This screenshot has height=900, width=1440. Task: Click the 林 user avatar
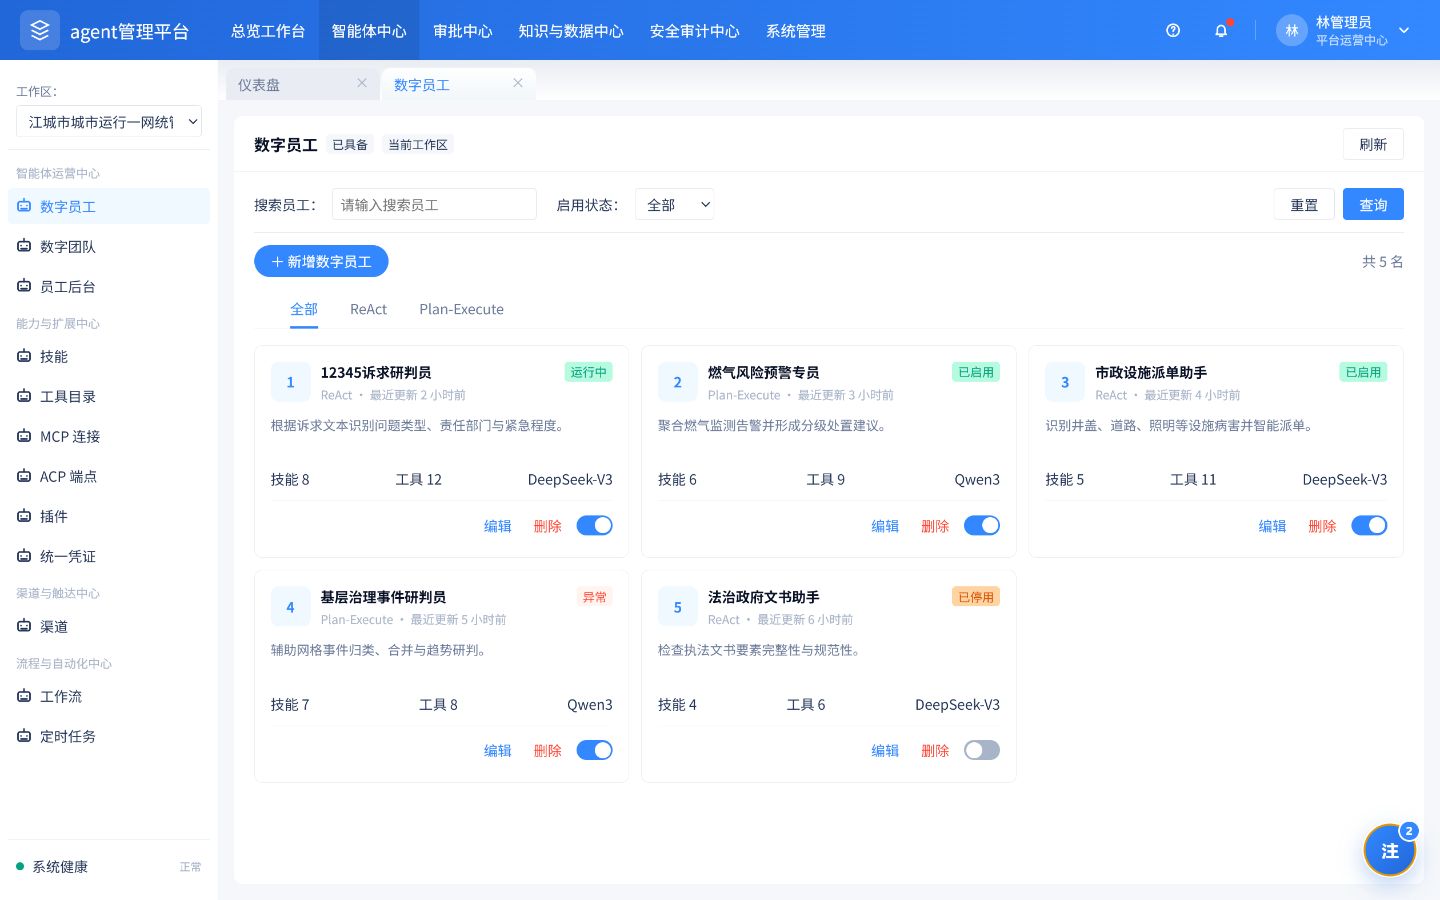pos(1292,31)
